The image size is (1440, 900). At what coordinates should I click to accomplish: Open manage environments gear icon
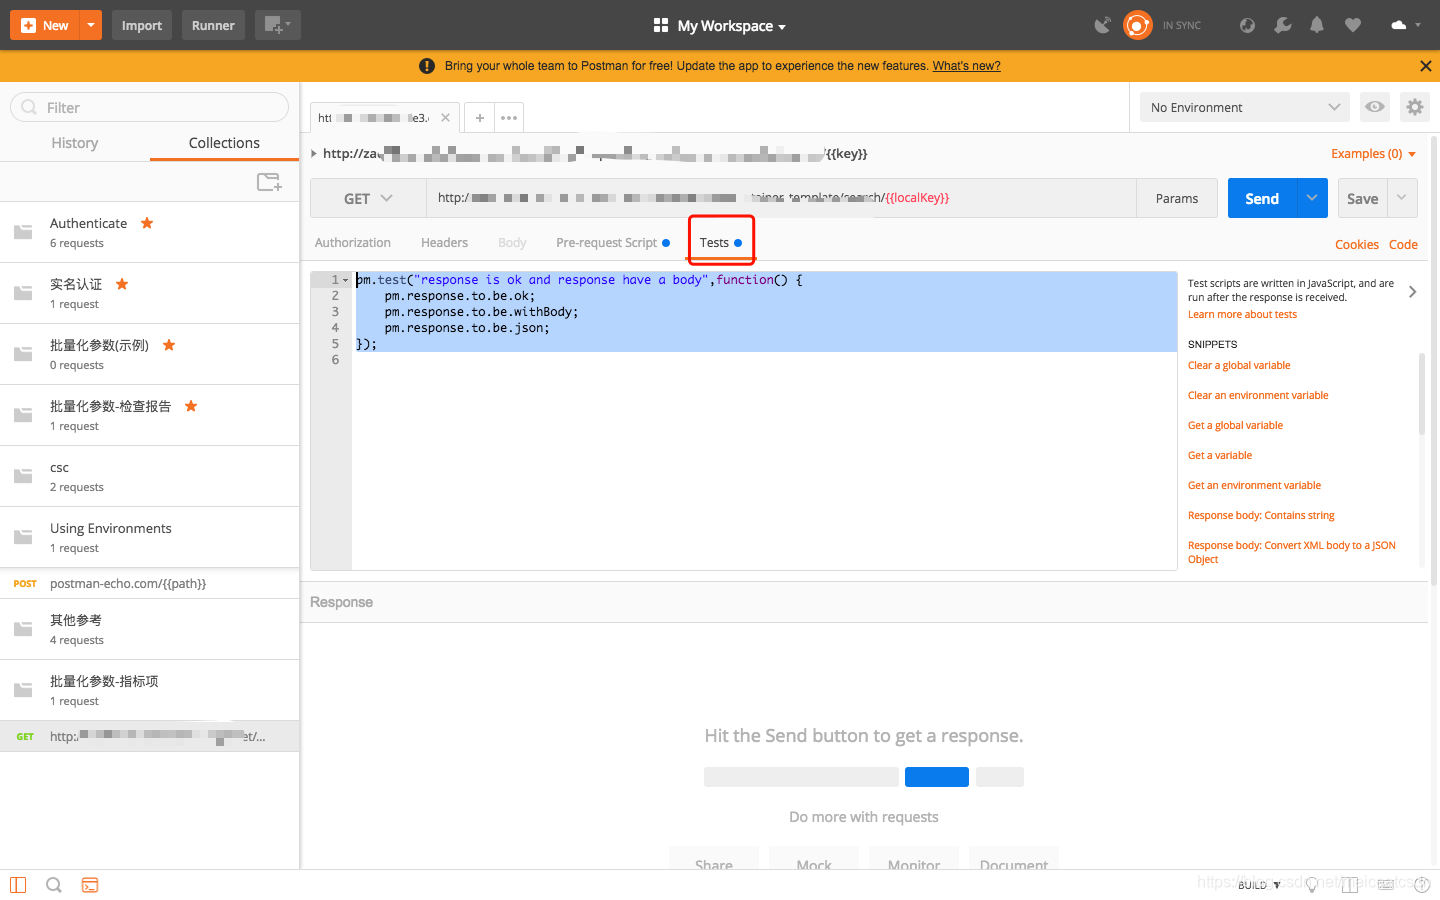click(x=1414, y=107)
